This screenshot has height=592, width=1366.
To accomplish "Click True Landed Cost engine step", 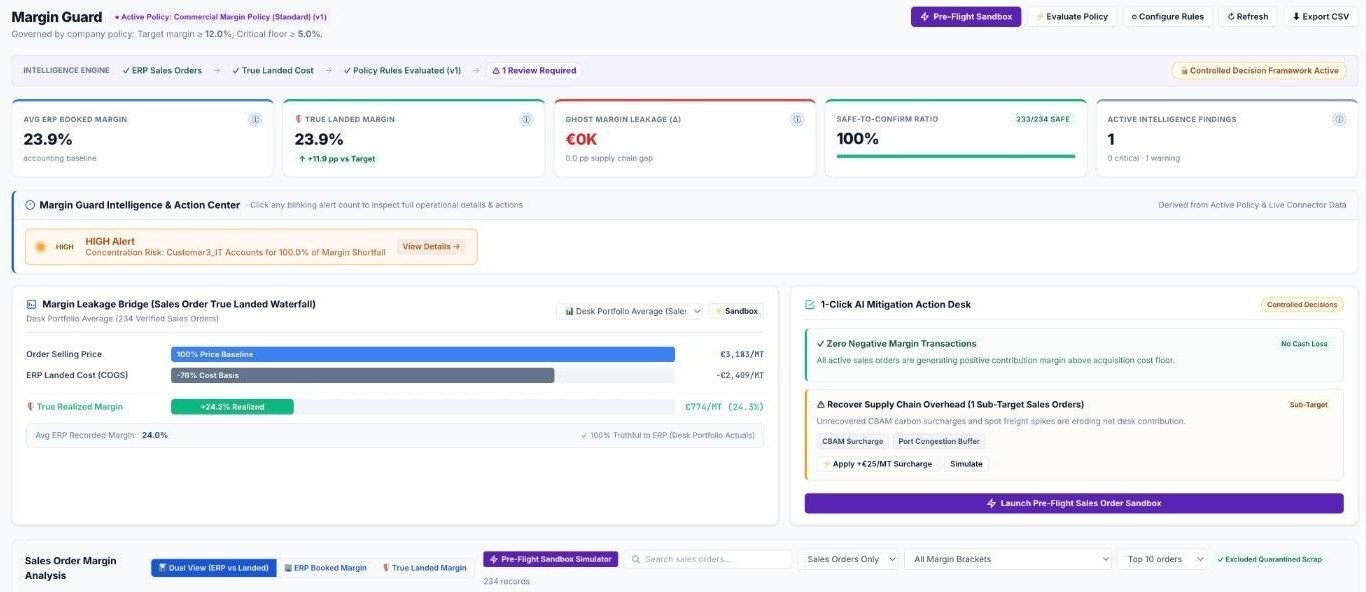I will [x=272, y=71].
